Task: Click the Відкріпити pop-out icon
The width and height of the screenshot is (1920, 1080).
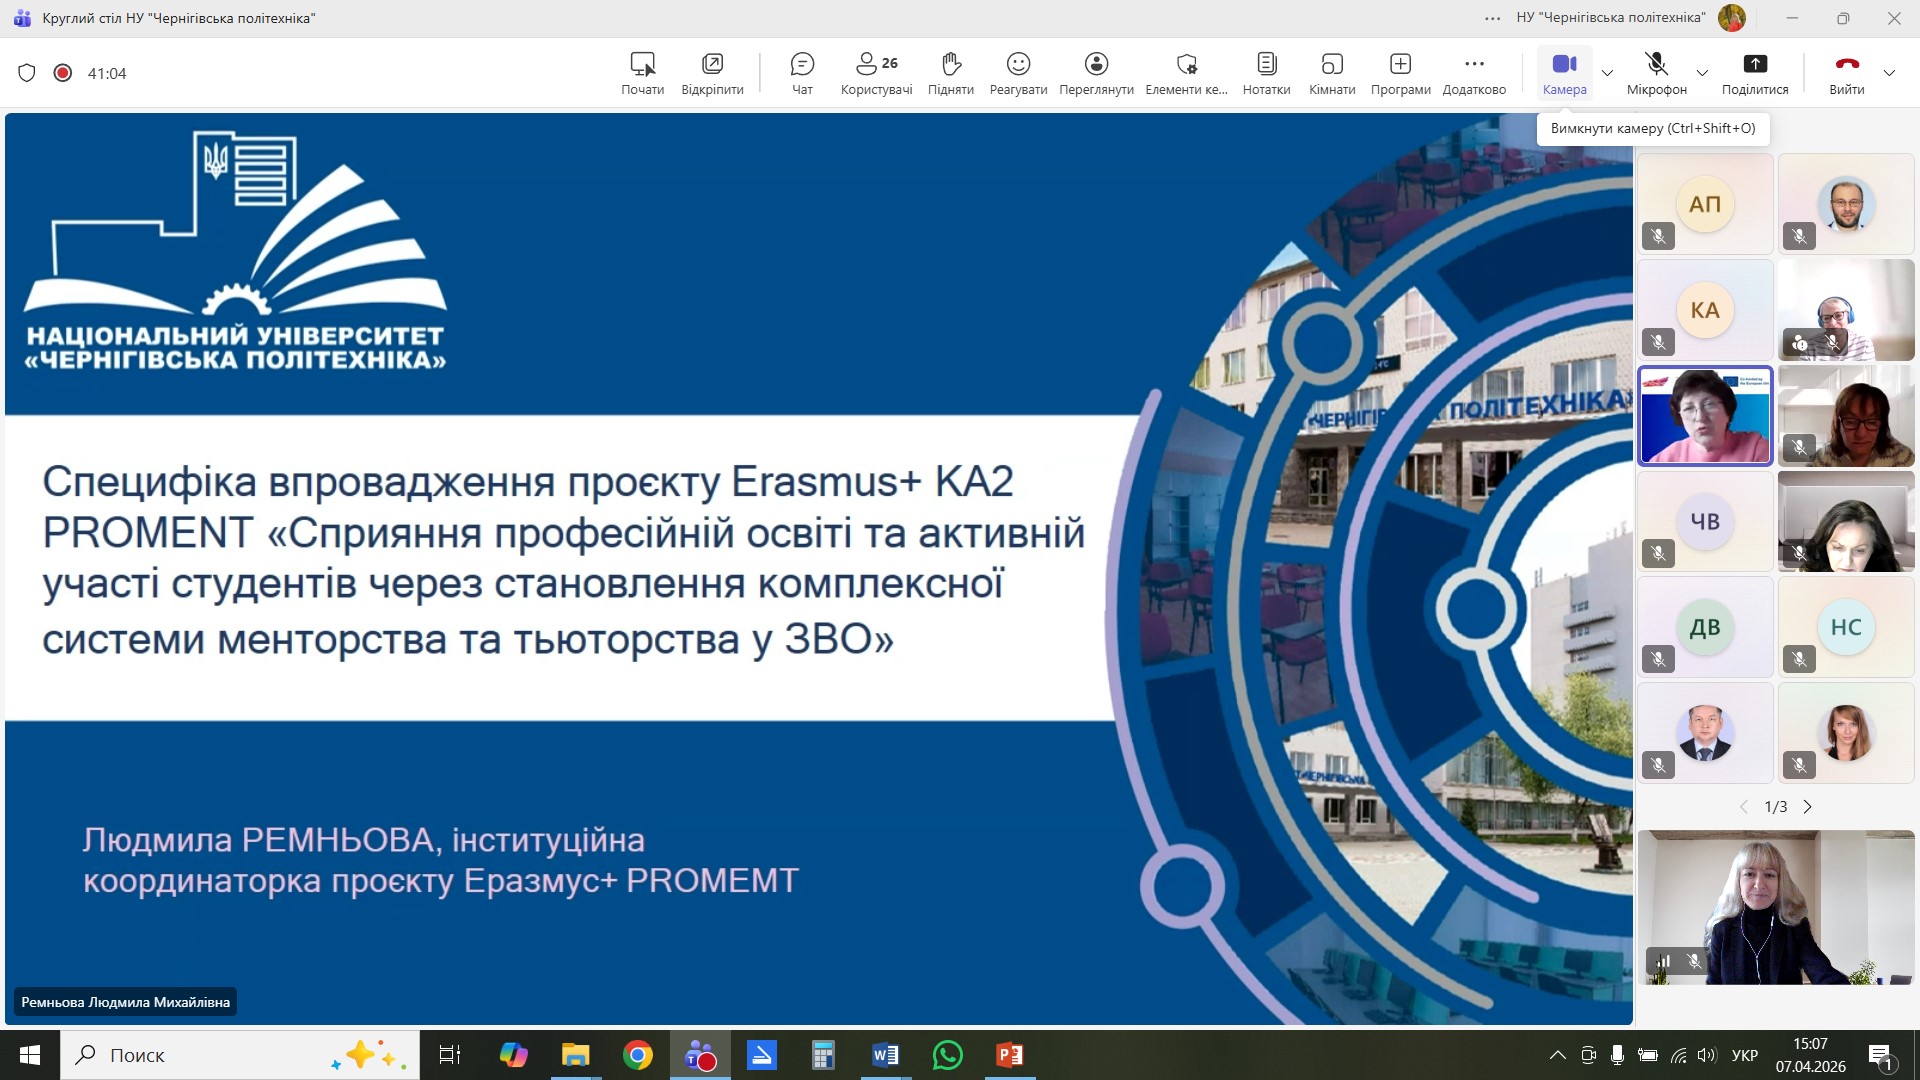Action: [x=712, y=72]
